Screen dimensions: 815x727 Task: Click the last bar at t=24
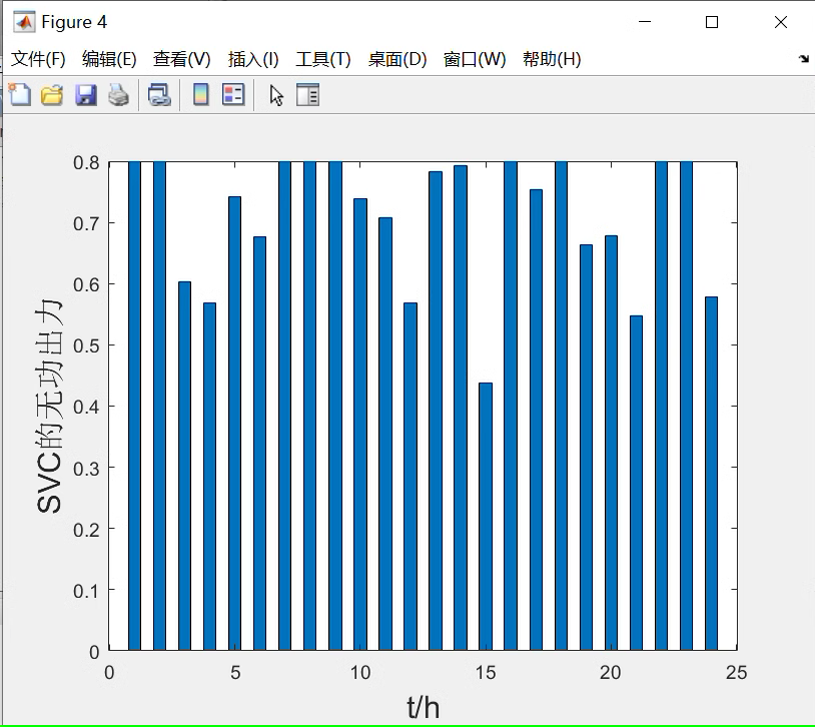pyautogui.click(x=712, y=473)
